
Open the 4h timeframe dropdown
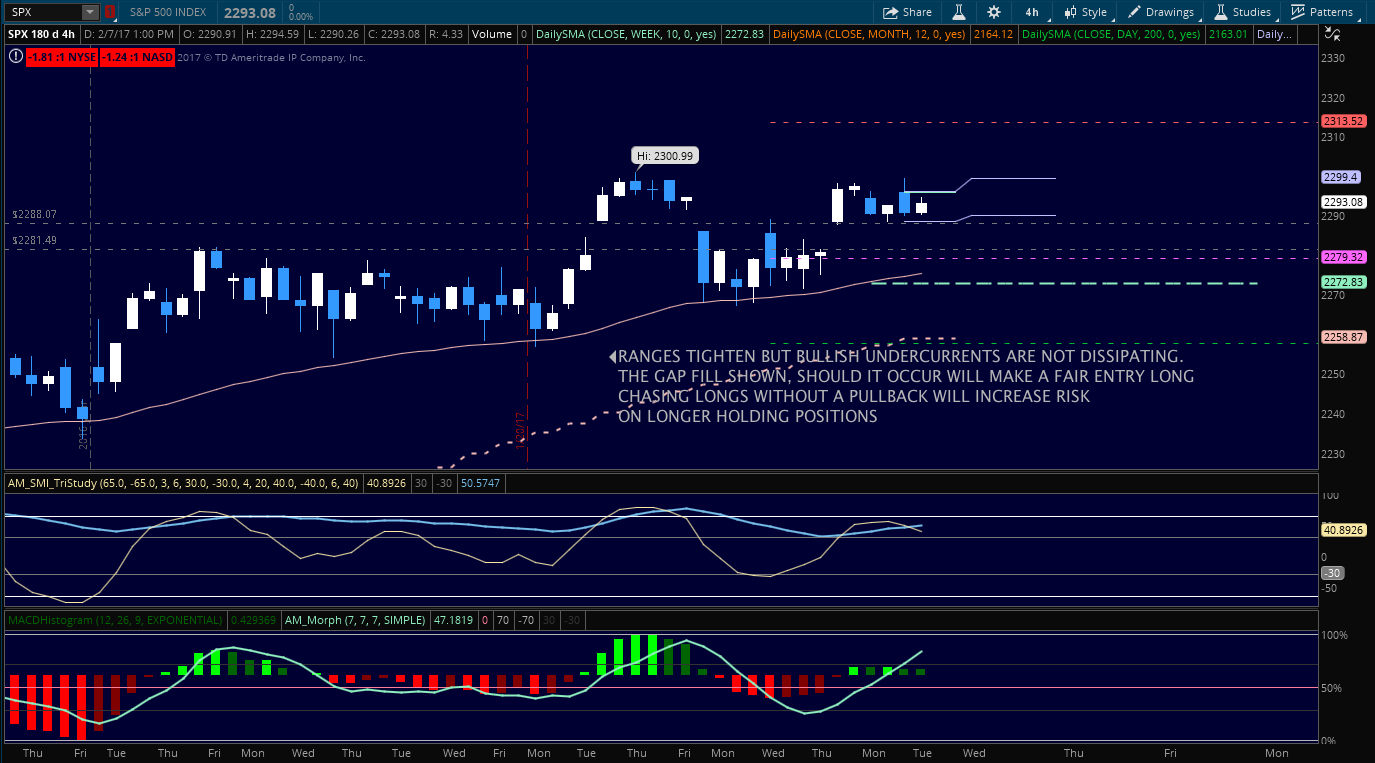pyautogui.click(x=1031, y=12)
